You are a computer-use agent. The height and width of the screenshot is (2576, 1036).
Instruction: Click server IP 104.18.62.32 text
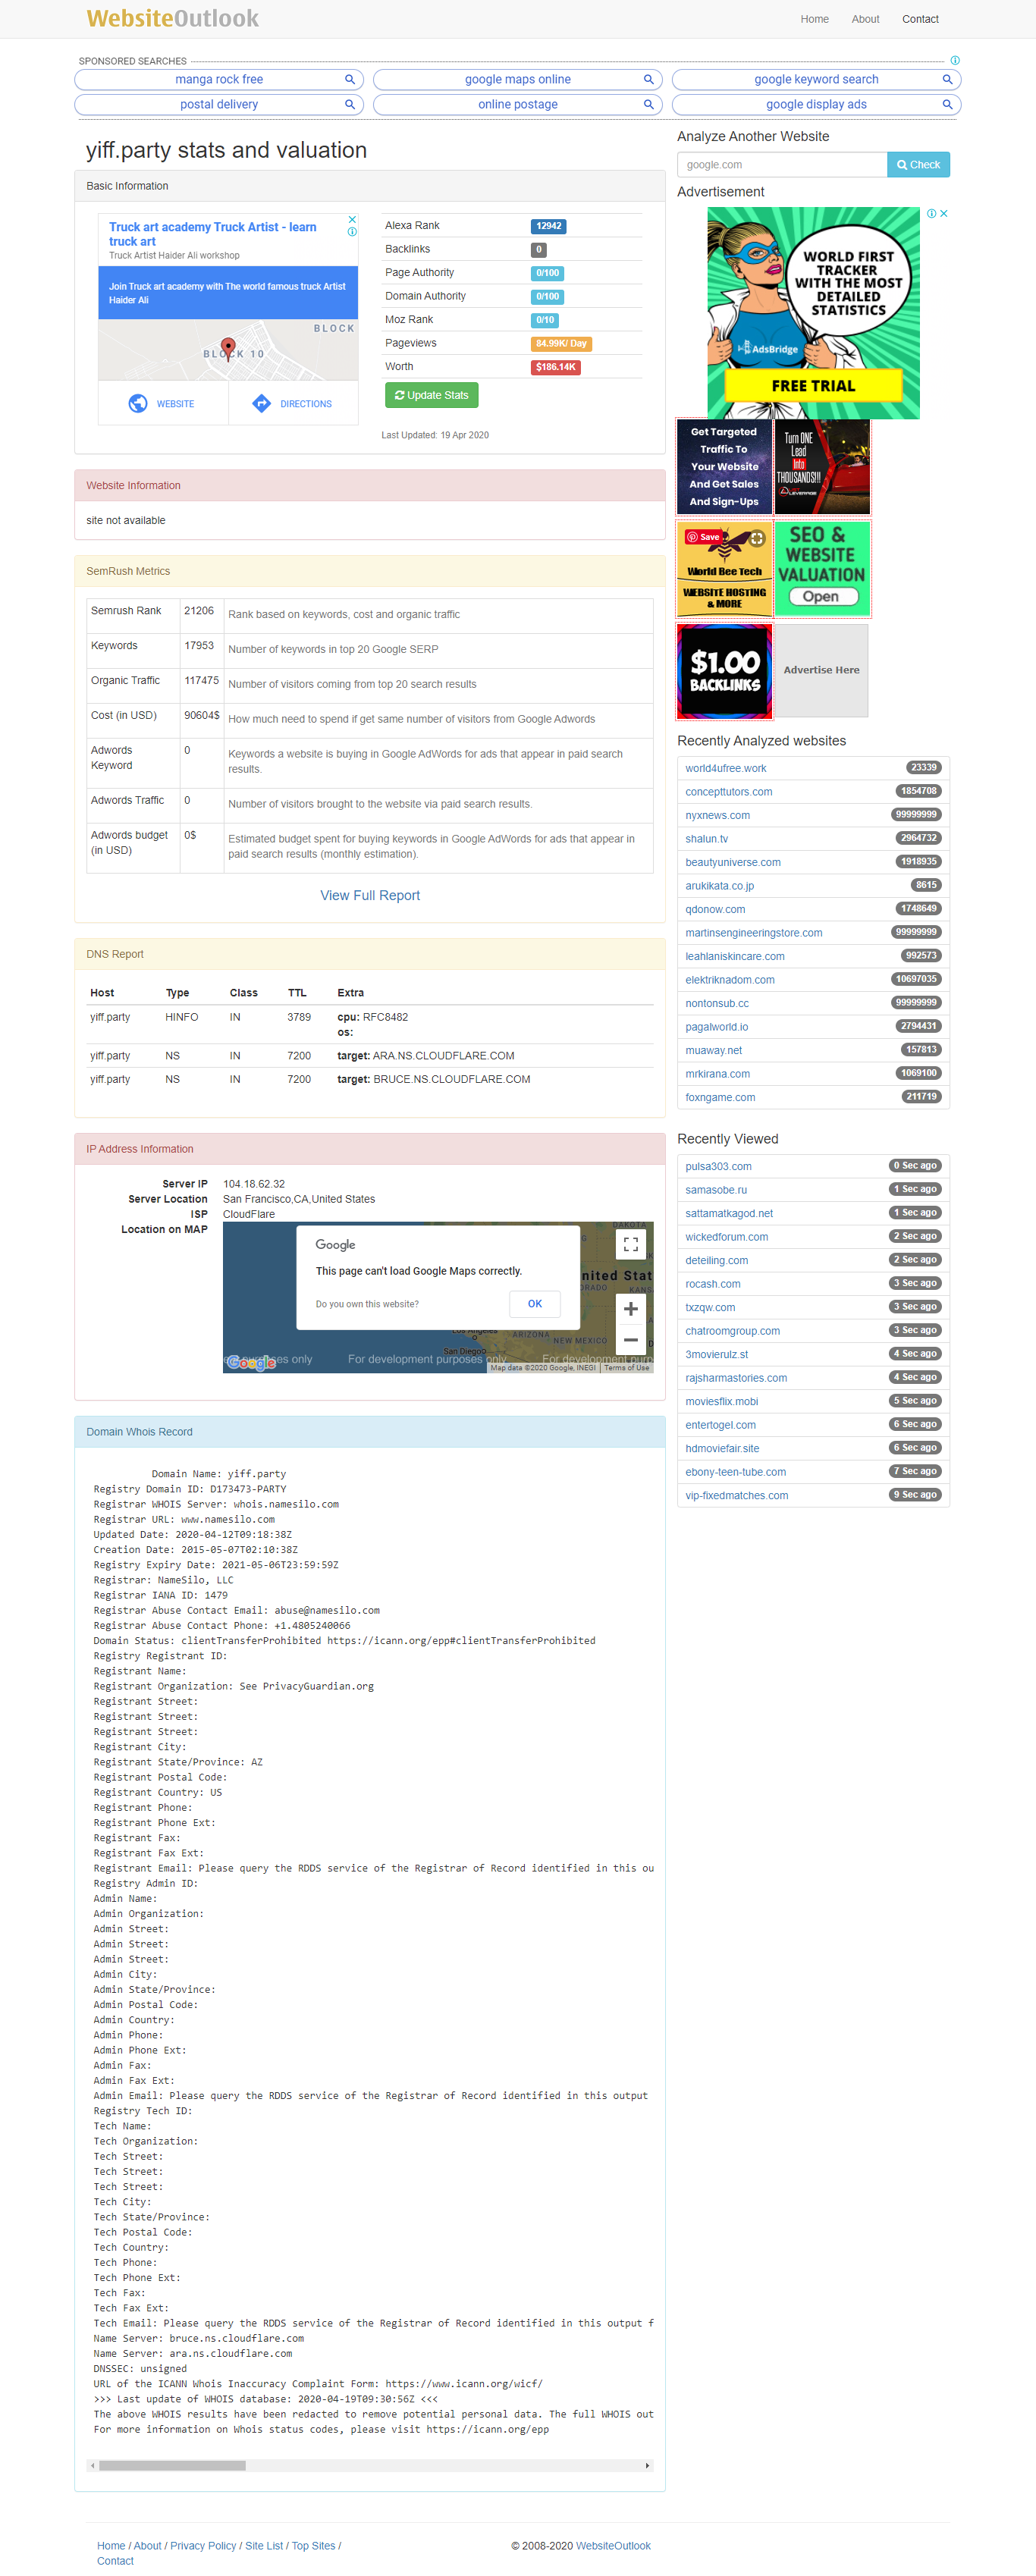point(254,1184)
